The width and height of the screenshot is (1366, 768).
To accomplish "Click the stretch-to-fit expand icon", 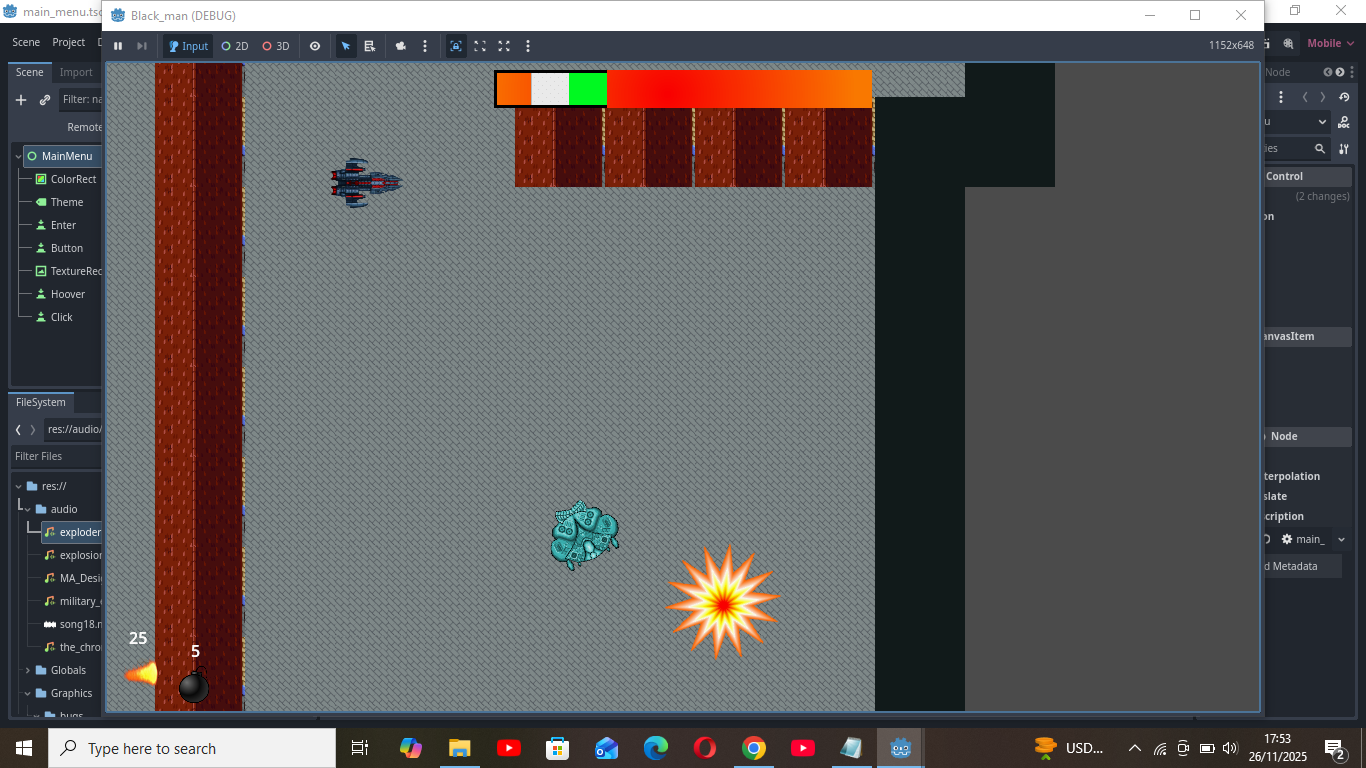I will point(504,46).
